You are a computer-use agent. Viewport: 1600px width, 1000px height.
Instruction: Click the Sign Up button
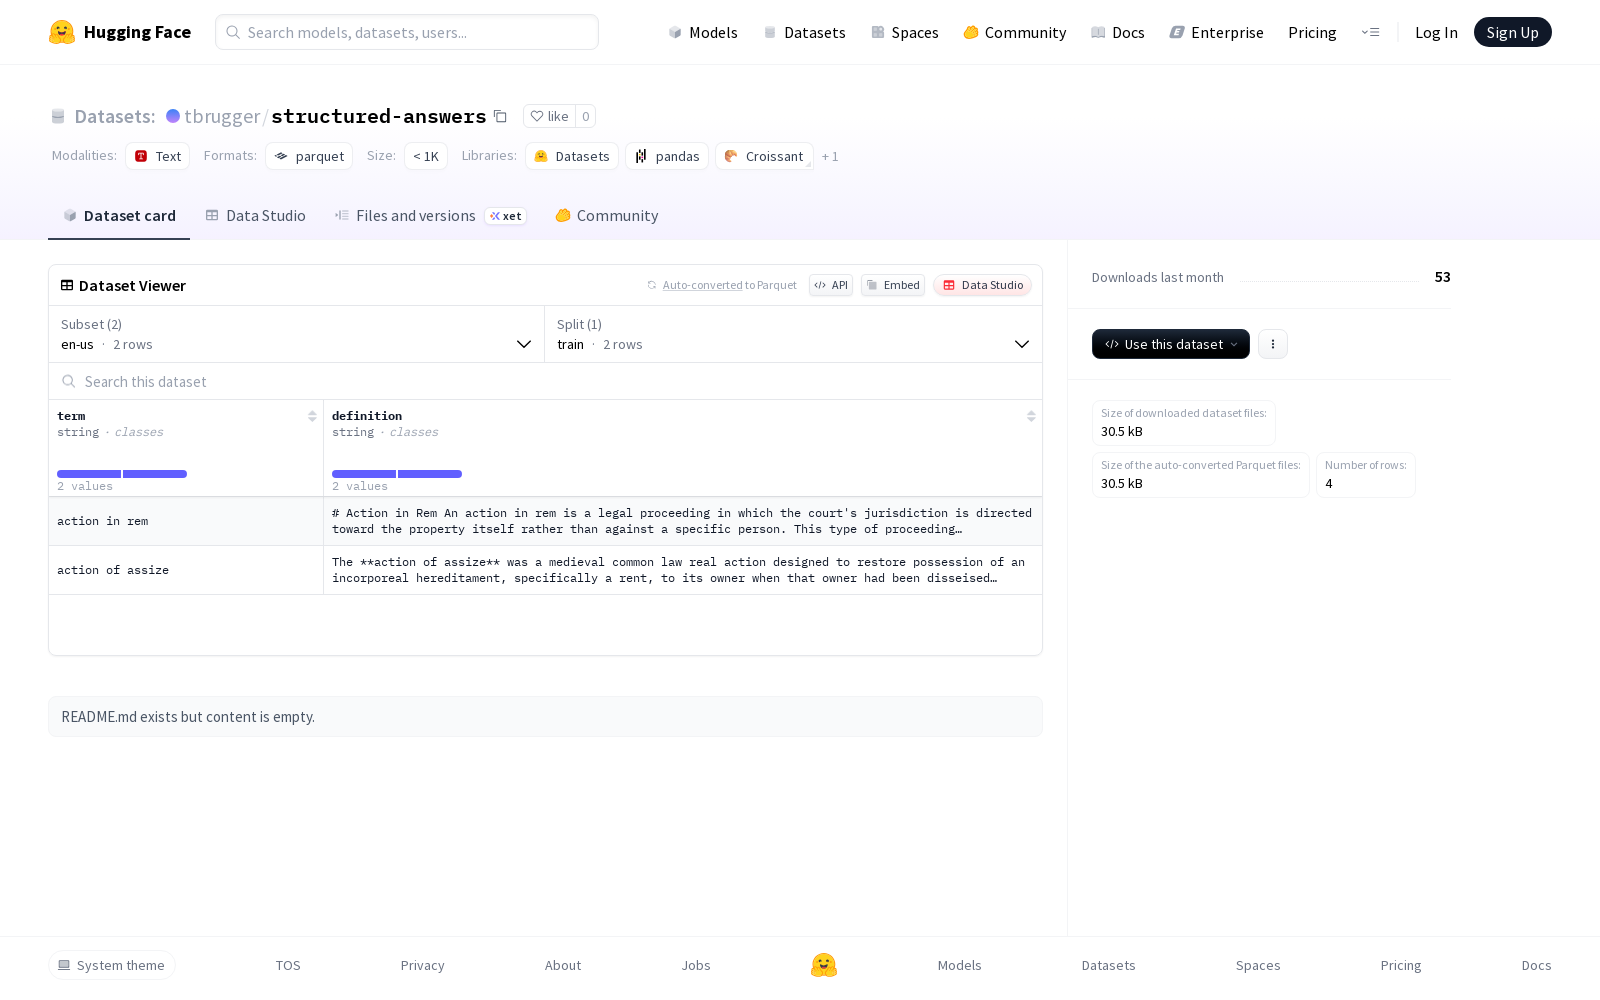pyautogui.click(x=1512, y=32)
